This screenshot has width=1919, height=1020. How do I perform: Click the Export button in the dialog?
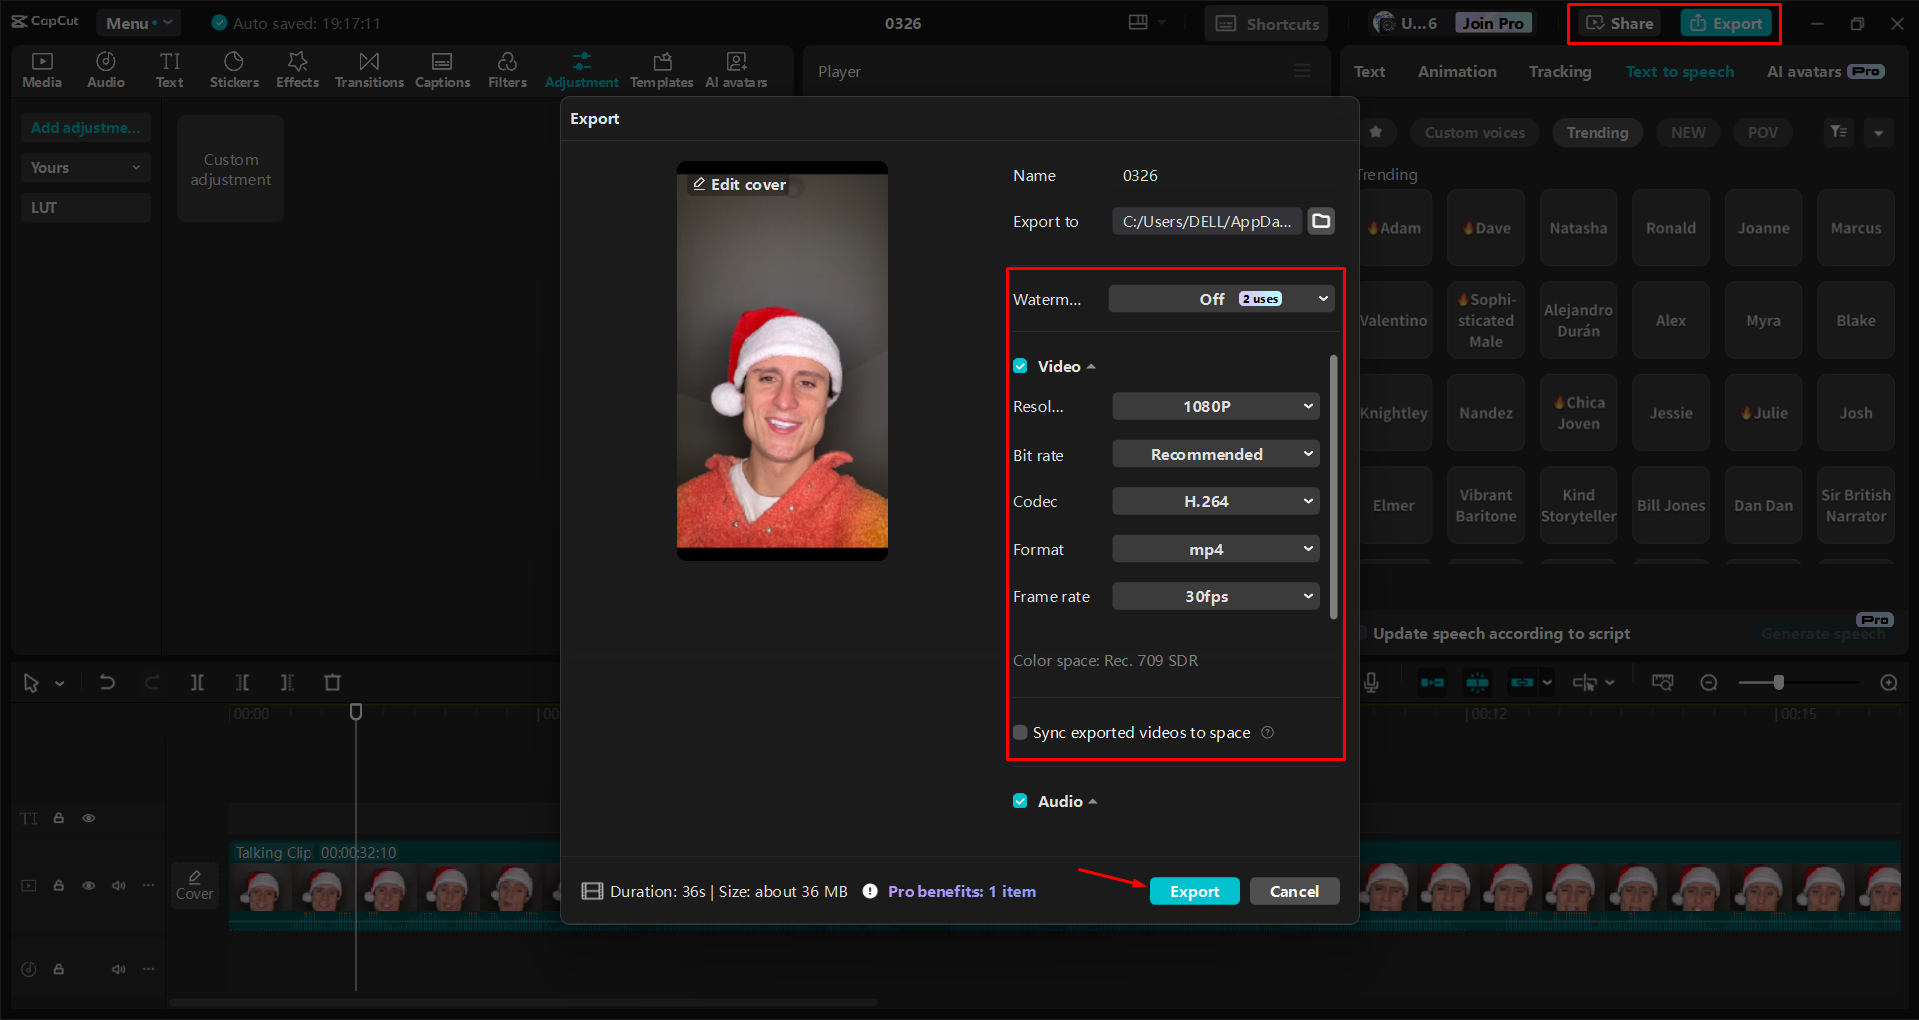pyautogui.click(x=1194, y=891)
